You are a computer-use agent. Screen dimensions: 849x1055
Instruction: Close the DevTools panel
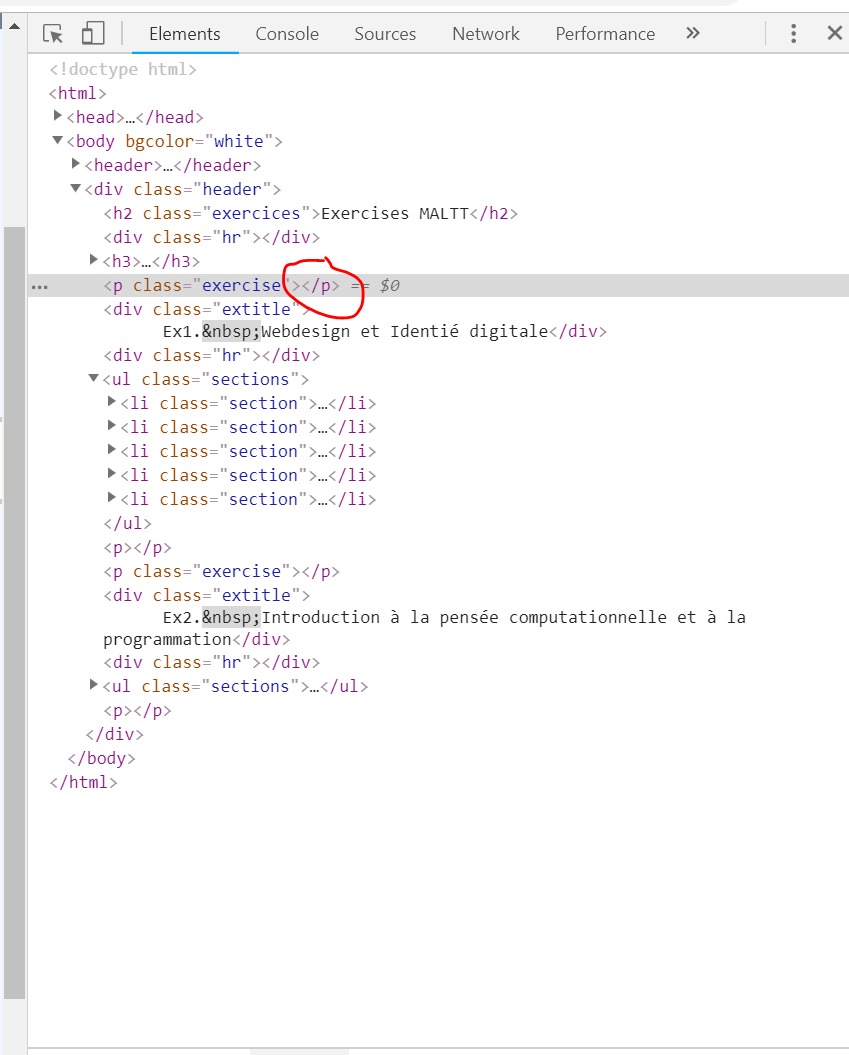(834, 33)
